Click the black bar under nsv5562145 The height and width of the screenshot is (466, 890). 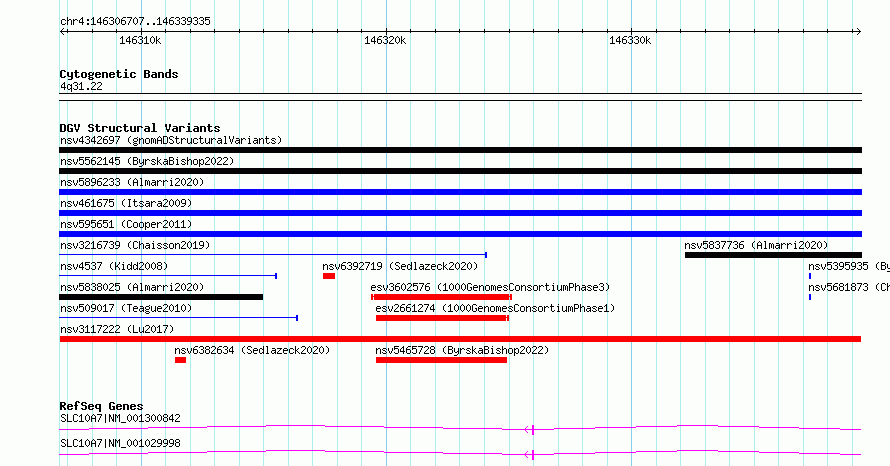pyautogui.click(x=460, y=171)
